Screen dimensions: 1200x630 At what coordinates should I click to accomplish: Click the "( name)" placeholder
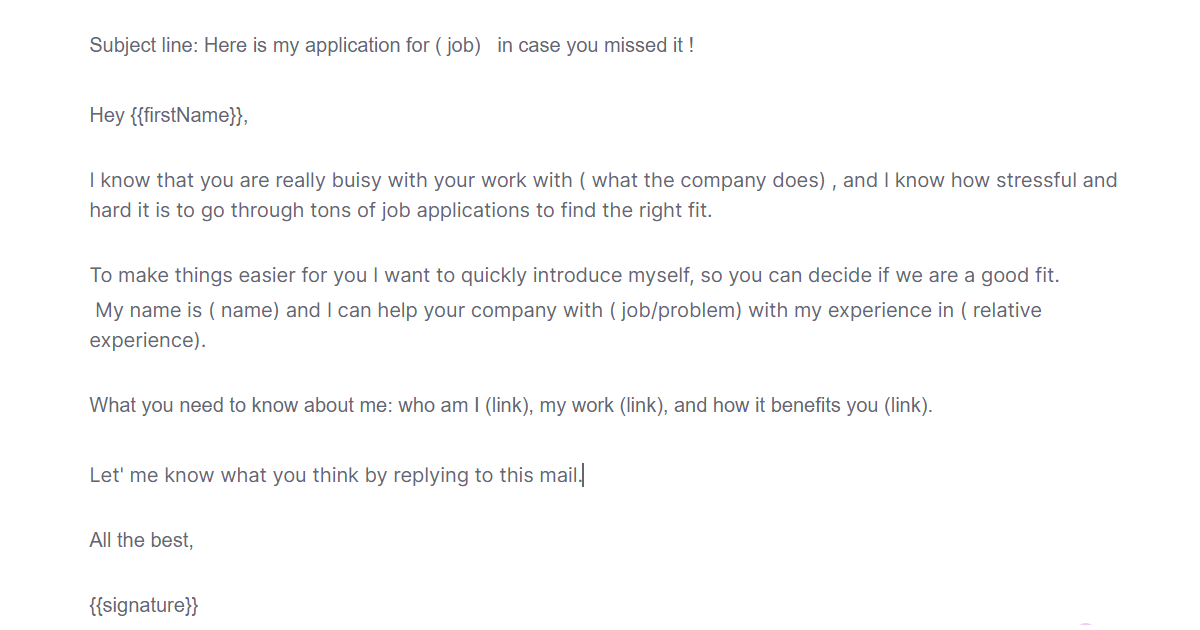click(x=243, y=310)
